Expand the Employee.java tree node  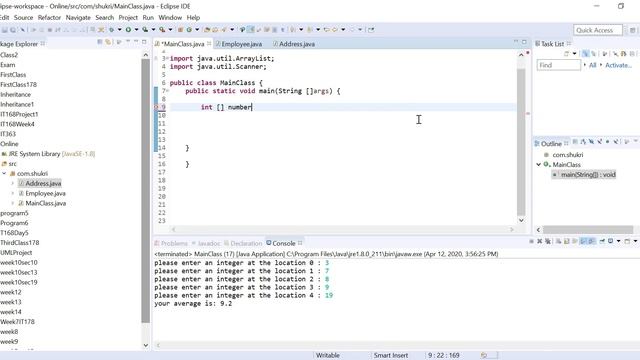click(x=13, y=193)
